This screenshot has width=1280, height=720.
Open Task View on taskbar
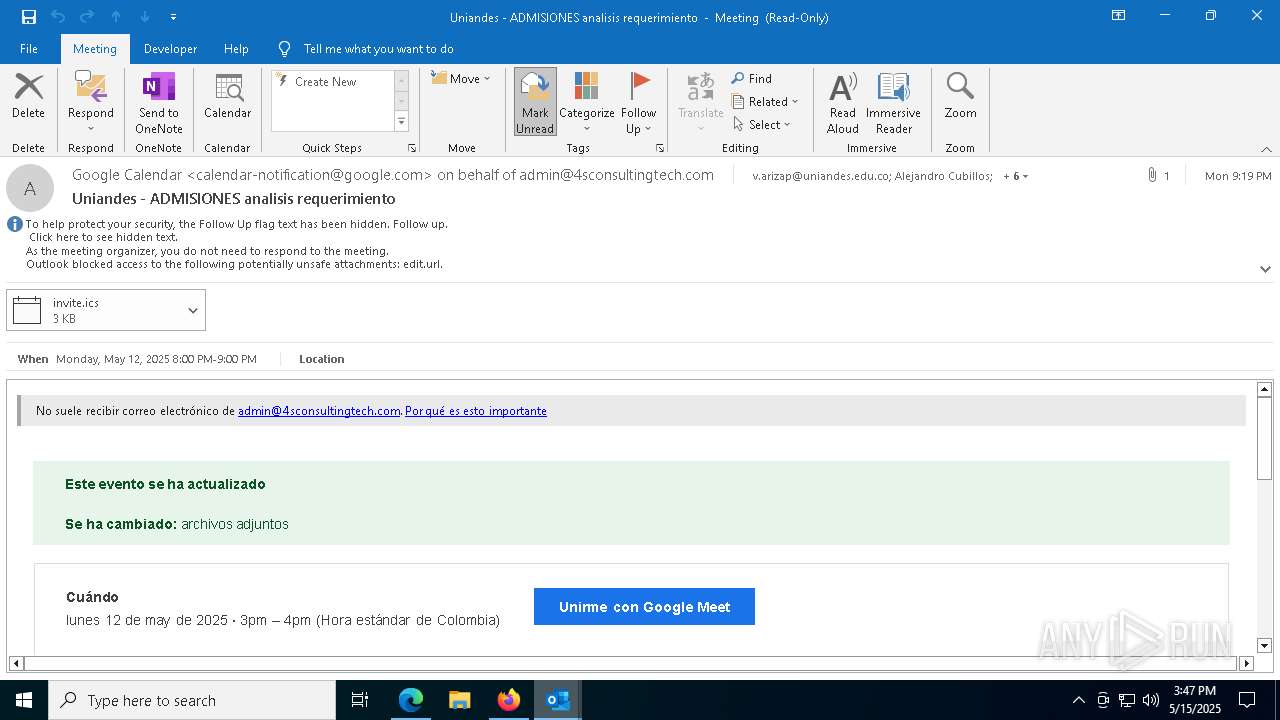click(x=360, y=700)
